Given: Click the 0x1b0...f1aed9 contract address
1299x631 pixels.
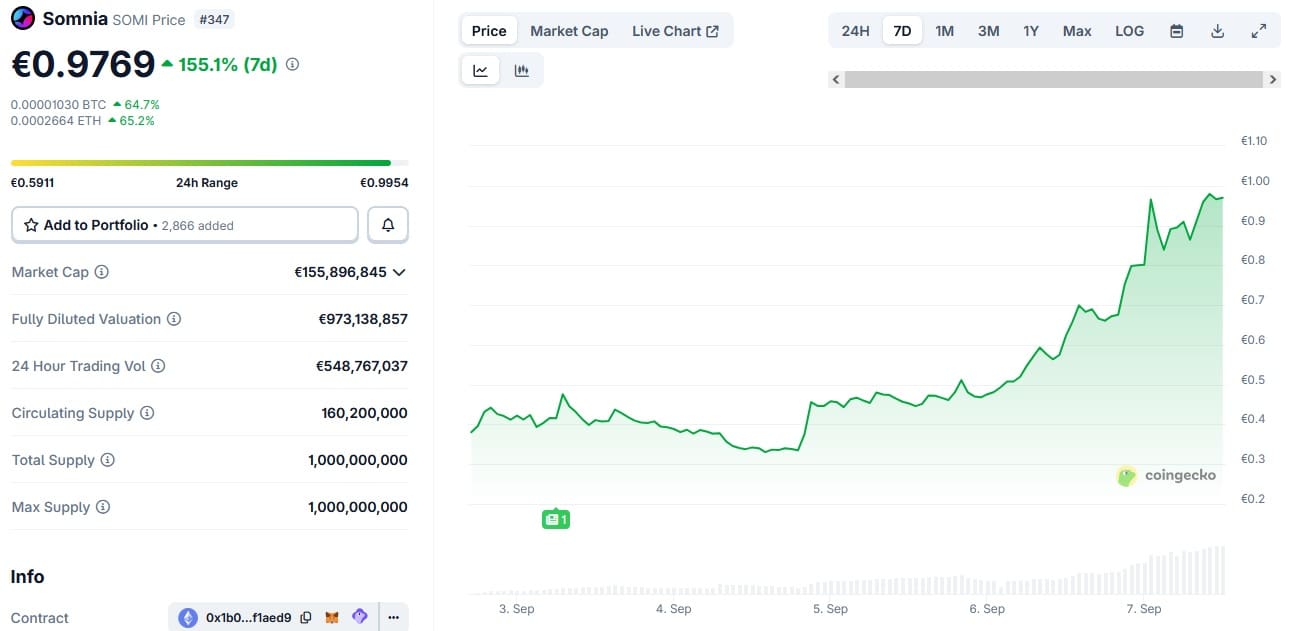Looking at the screenshot, I should 249,618.
